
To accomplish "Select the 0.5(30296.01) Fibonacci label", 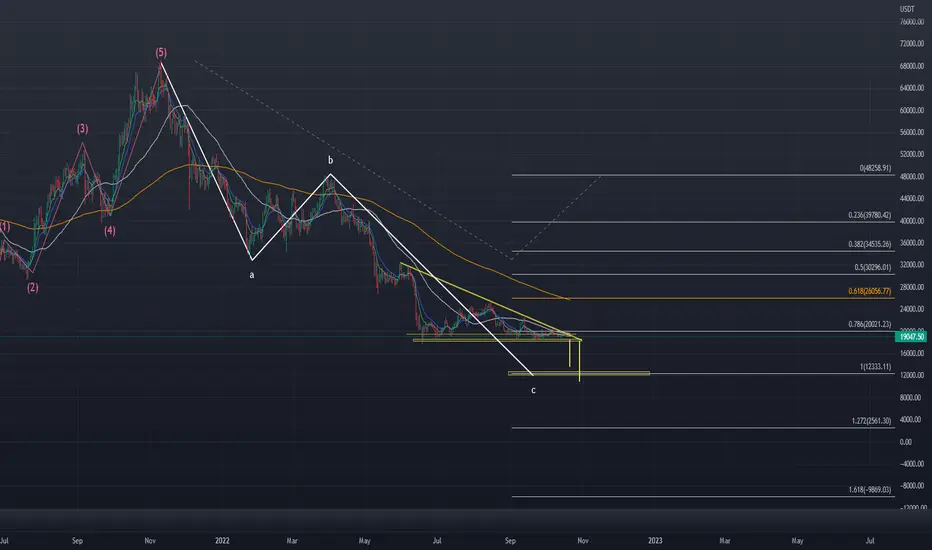I will point(873,268).
